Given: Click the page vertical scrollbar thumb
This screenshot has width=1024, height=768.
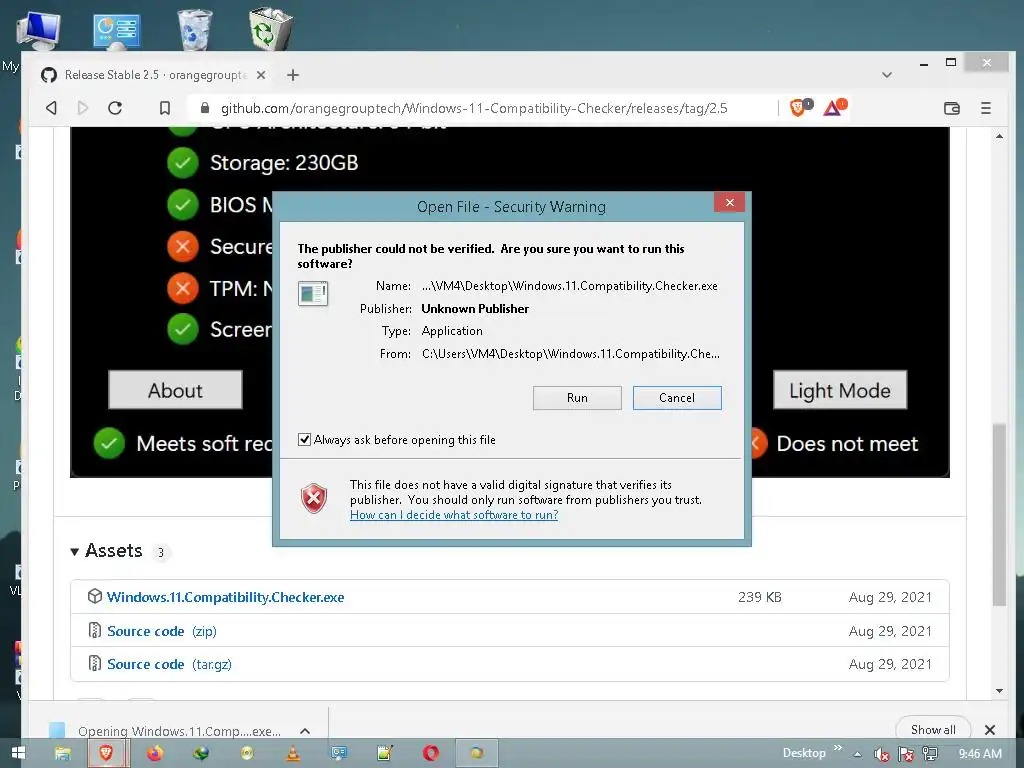Looking at the screenshot, I should tap(999, 515).
